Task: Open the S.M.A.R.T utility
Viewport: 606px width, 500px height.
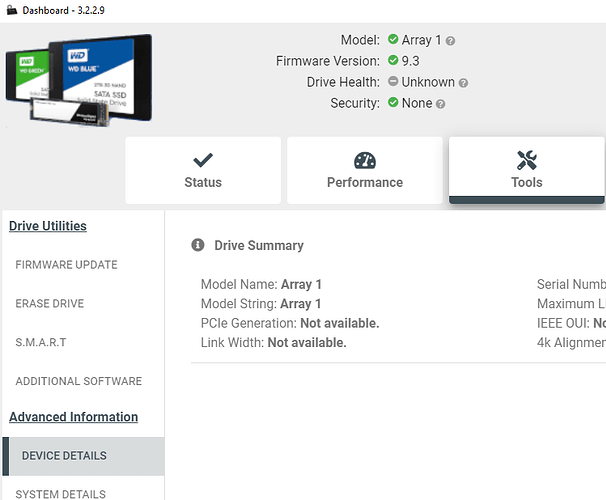Action: (x=42, y=343)
